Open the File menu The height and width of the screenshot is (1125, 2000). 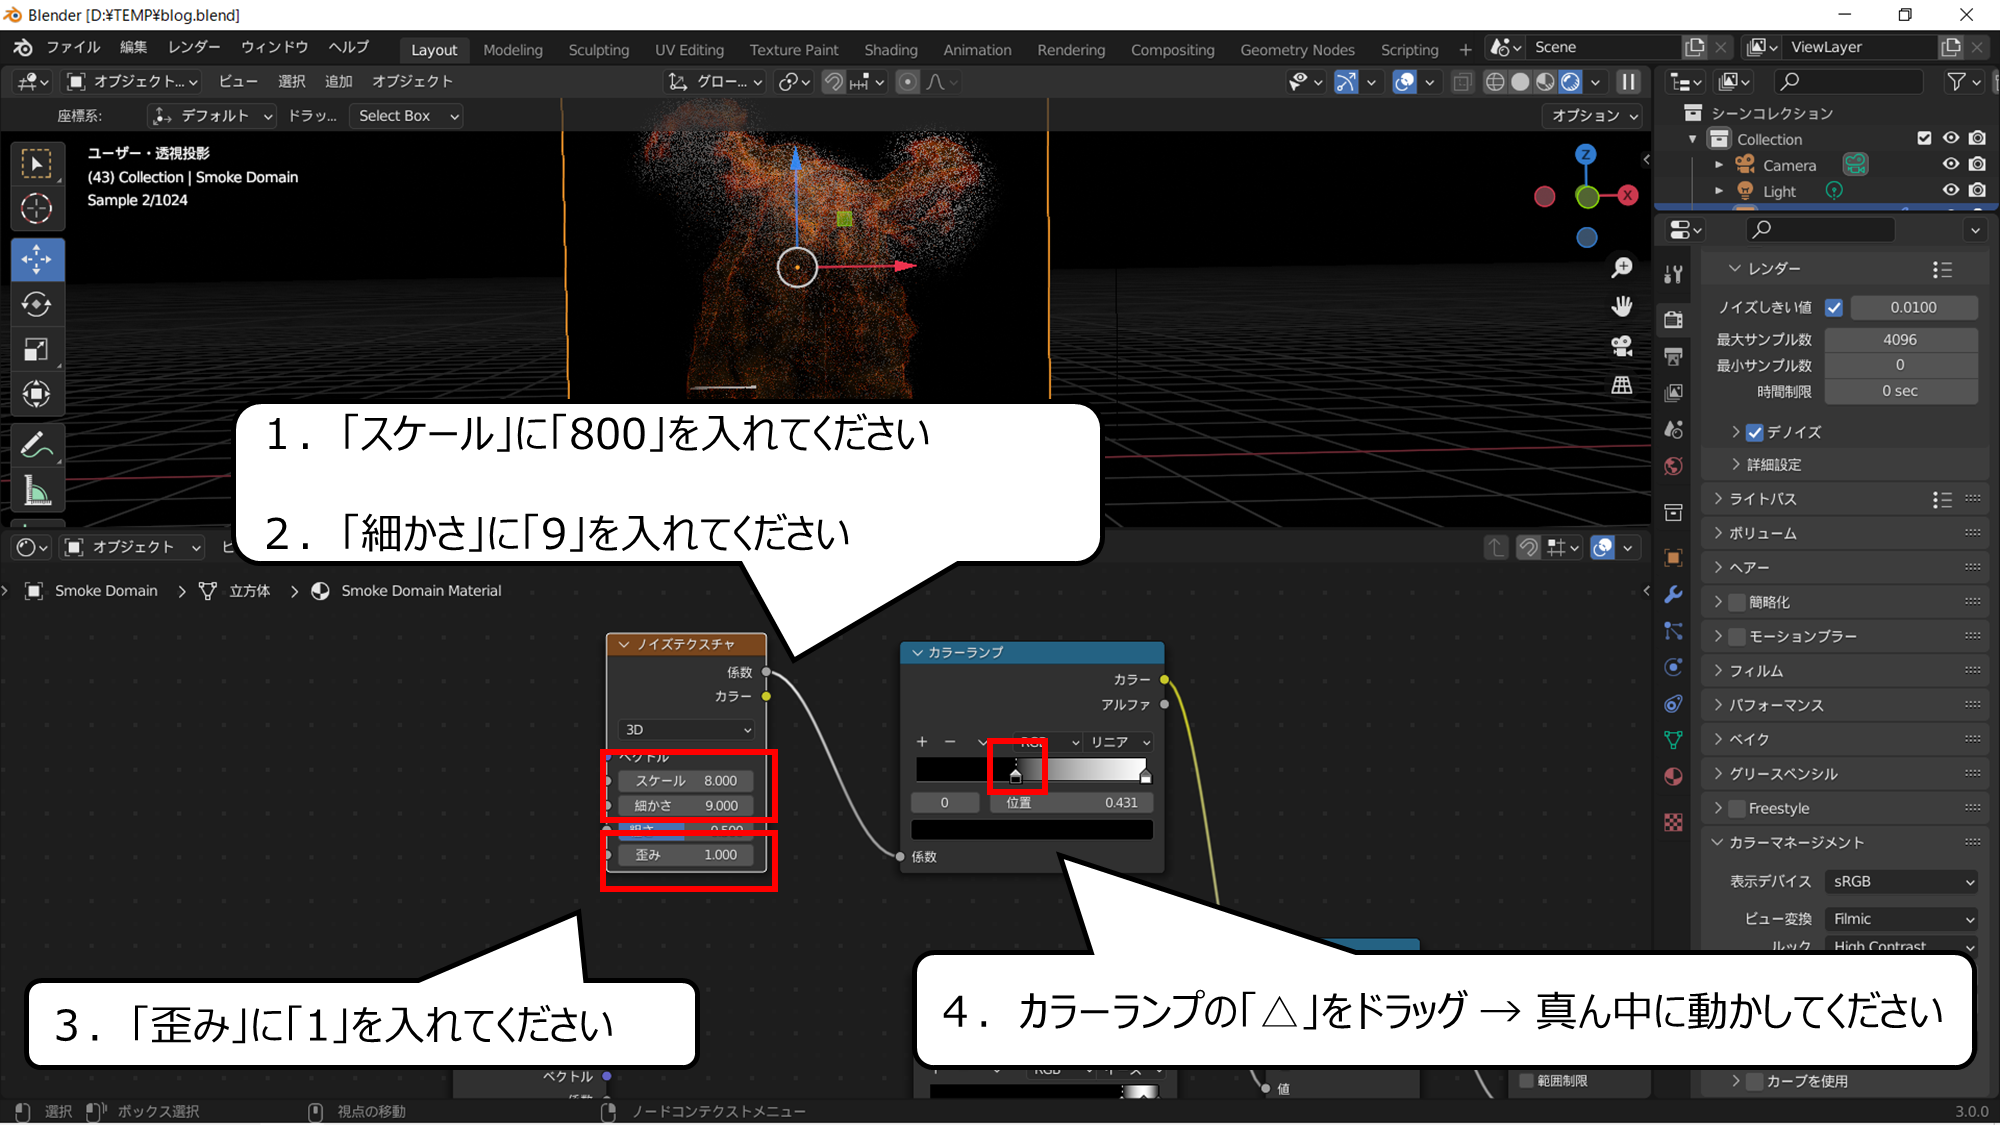73,47
